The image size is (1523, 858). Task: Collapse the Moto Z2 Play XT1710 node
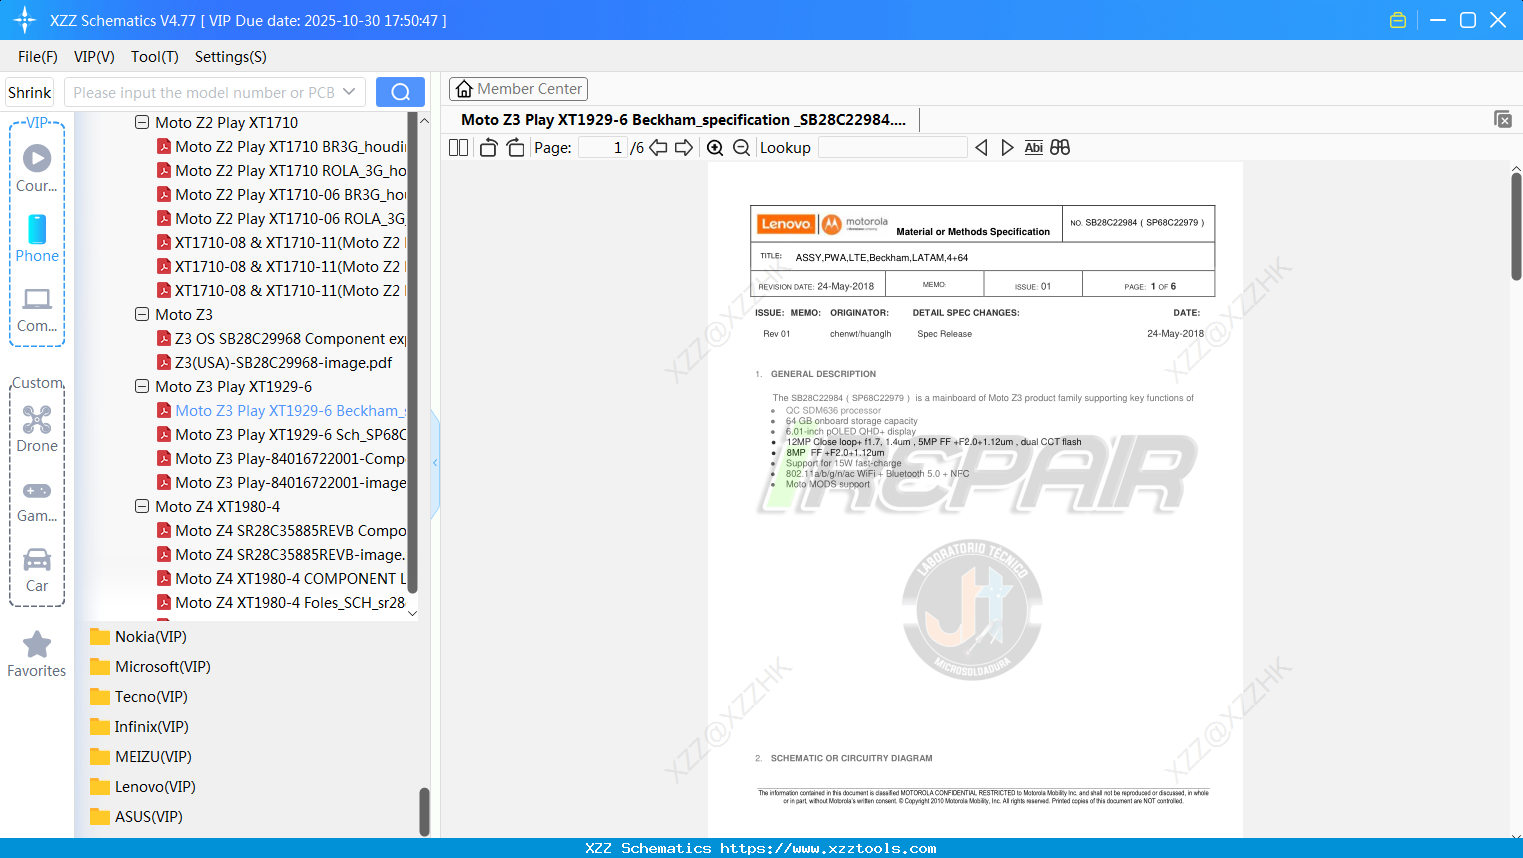(x=142, y=122)
